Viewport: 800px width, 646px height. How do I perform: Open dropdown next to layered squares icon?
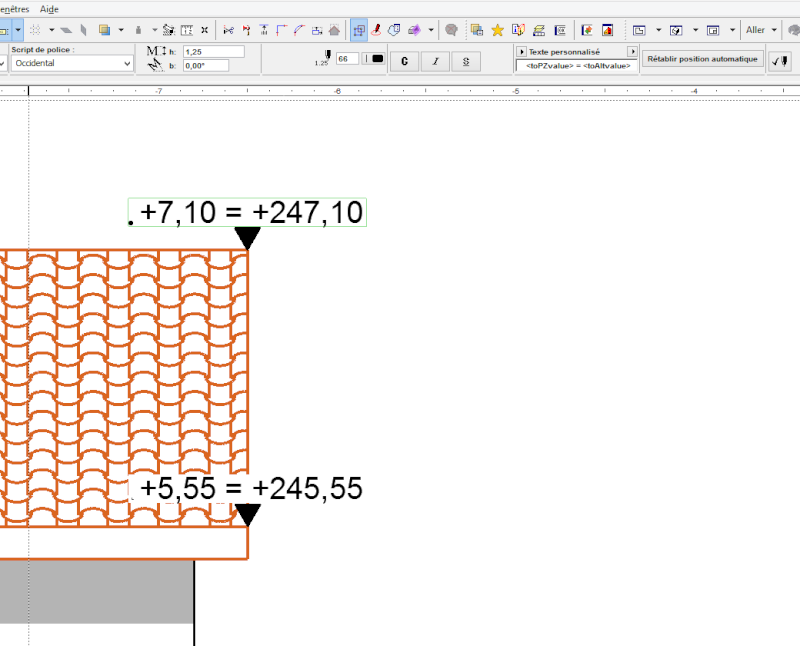120,30
